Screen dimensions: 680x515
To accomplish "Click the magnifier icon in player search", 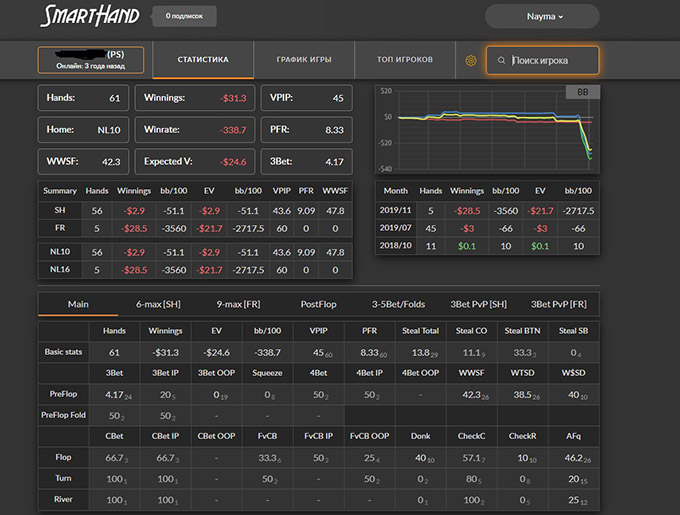I will pos(500,61).
